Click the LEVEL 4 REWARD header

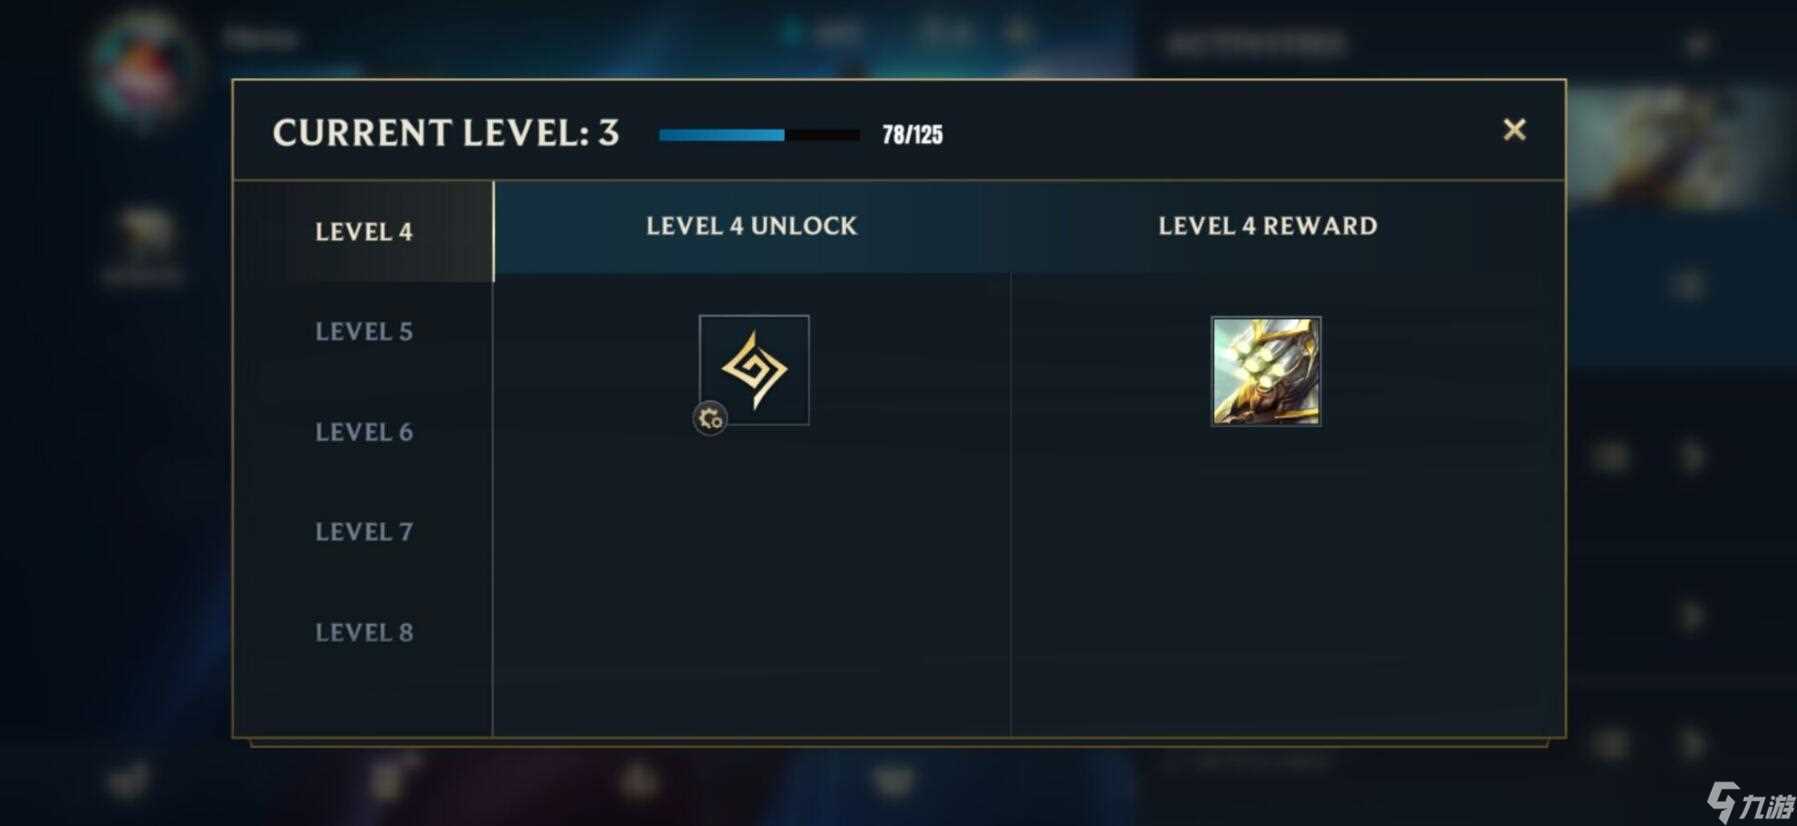tap(1267, 226)
